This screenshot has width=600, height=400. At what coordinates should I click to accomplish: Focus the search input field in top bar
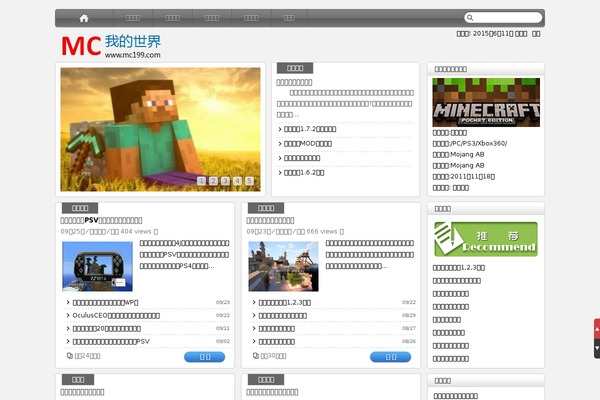pyautogui.click(x=503, y=18)
